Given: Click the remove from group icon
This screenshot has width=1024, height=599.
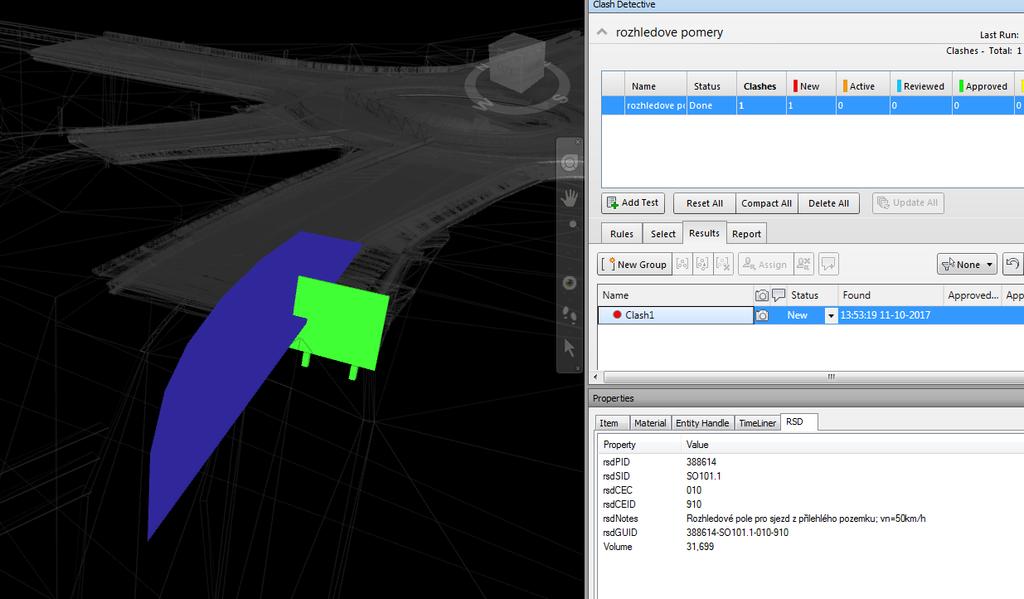Looking at the screenshot, I should tap(702, 264).
